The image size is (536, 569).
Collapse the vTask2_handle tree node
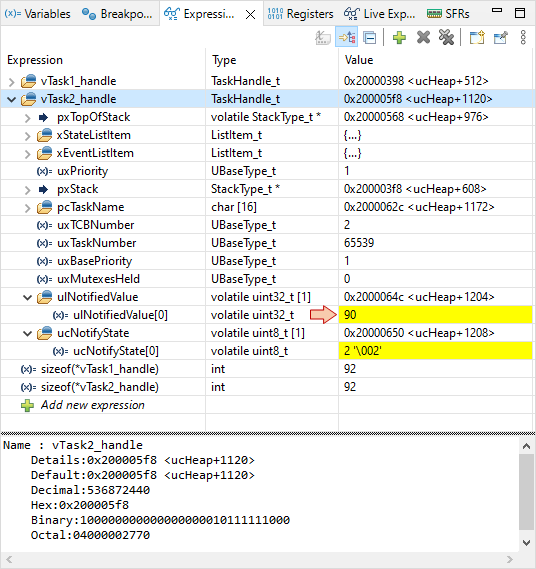[12, 99]
